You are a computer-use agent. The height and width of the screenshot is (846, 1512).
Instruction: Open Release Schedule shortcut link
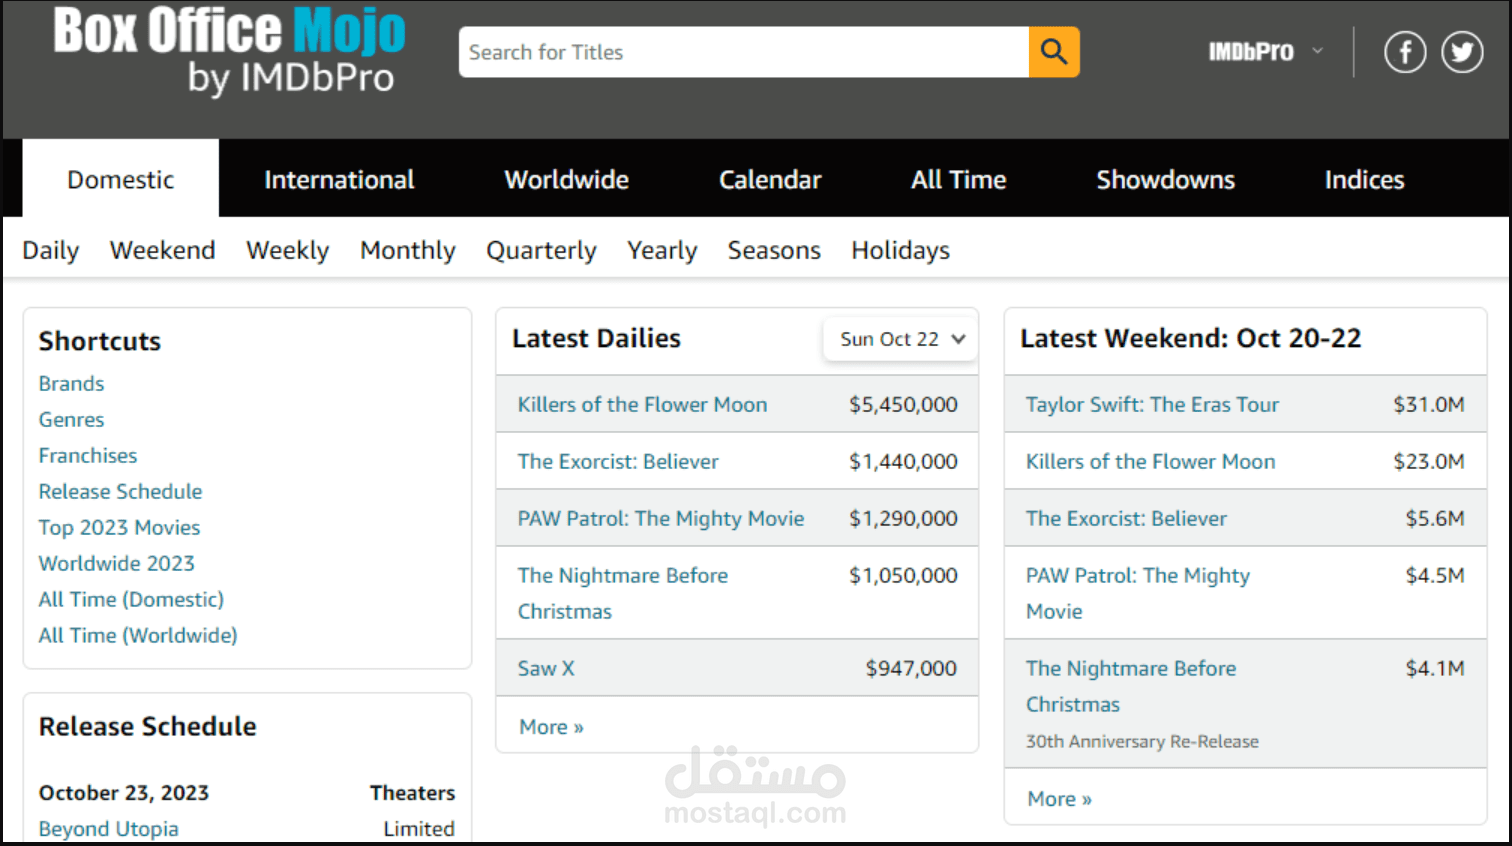(x=120, y=492)
